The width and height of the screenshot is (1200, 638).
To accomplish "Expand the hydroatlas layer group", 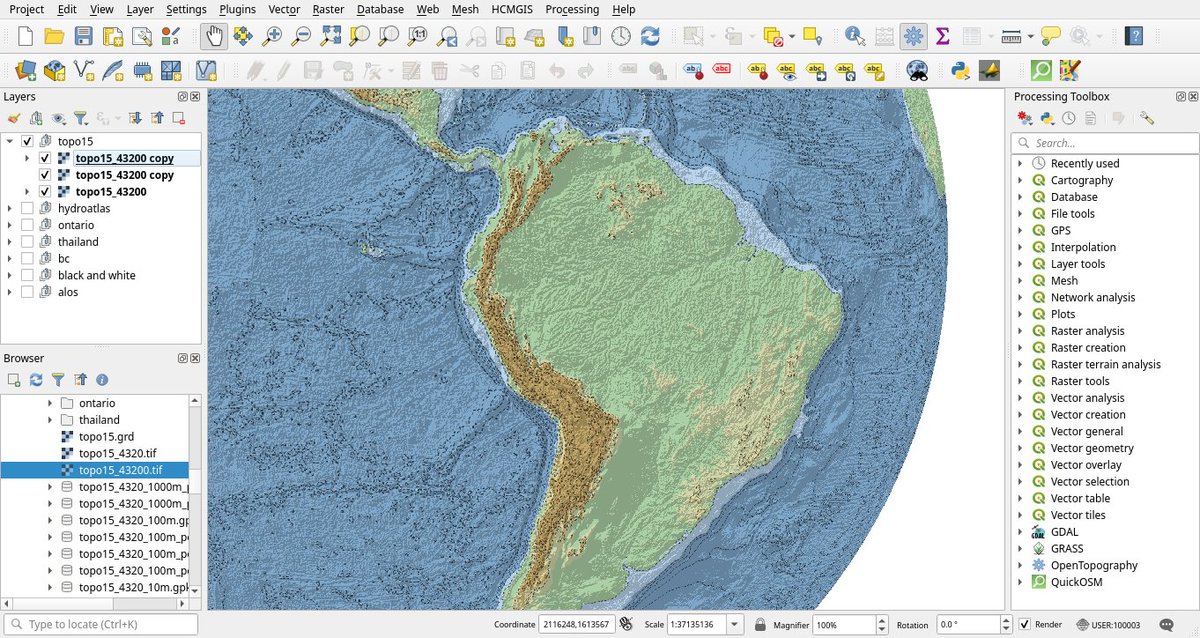I will [x=9, y=208].
